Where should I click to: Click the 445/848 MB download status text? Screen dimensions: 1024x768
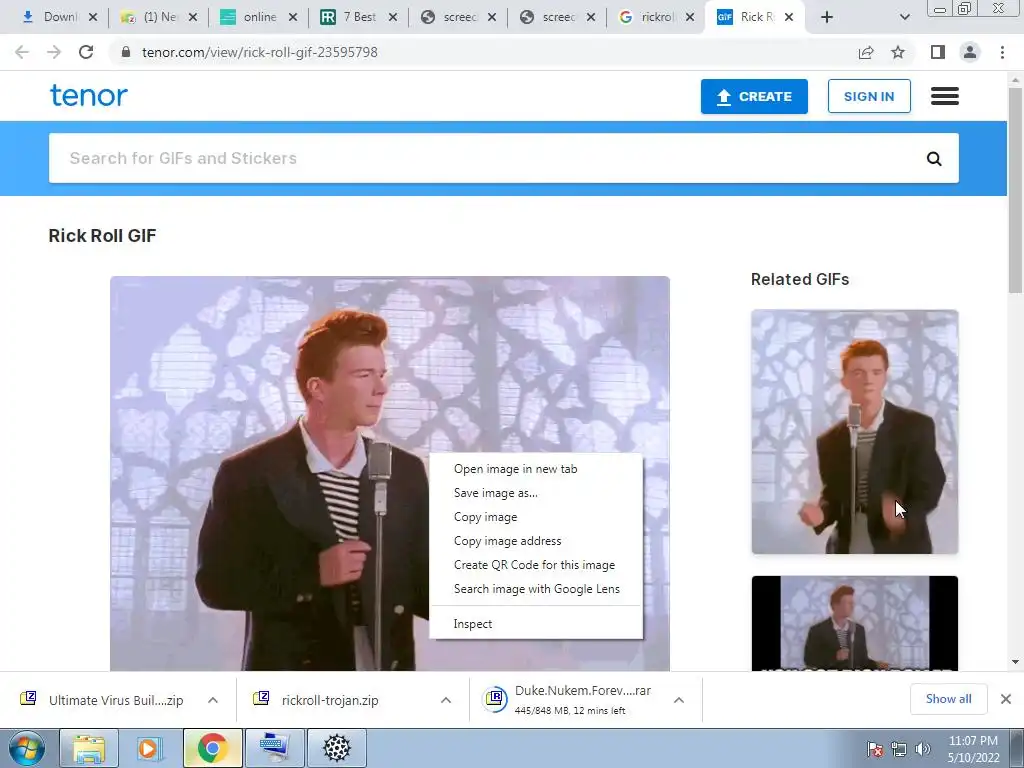(570, 711)
